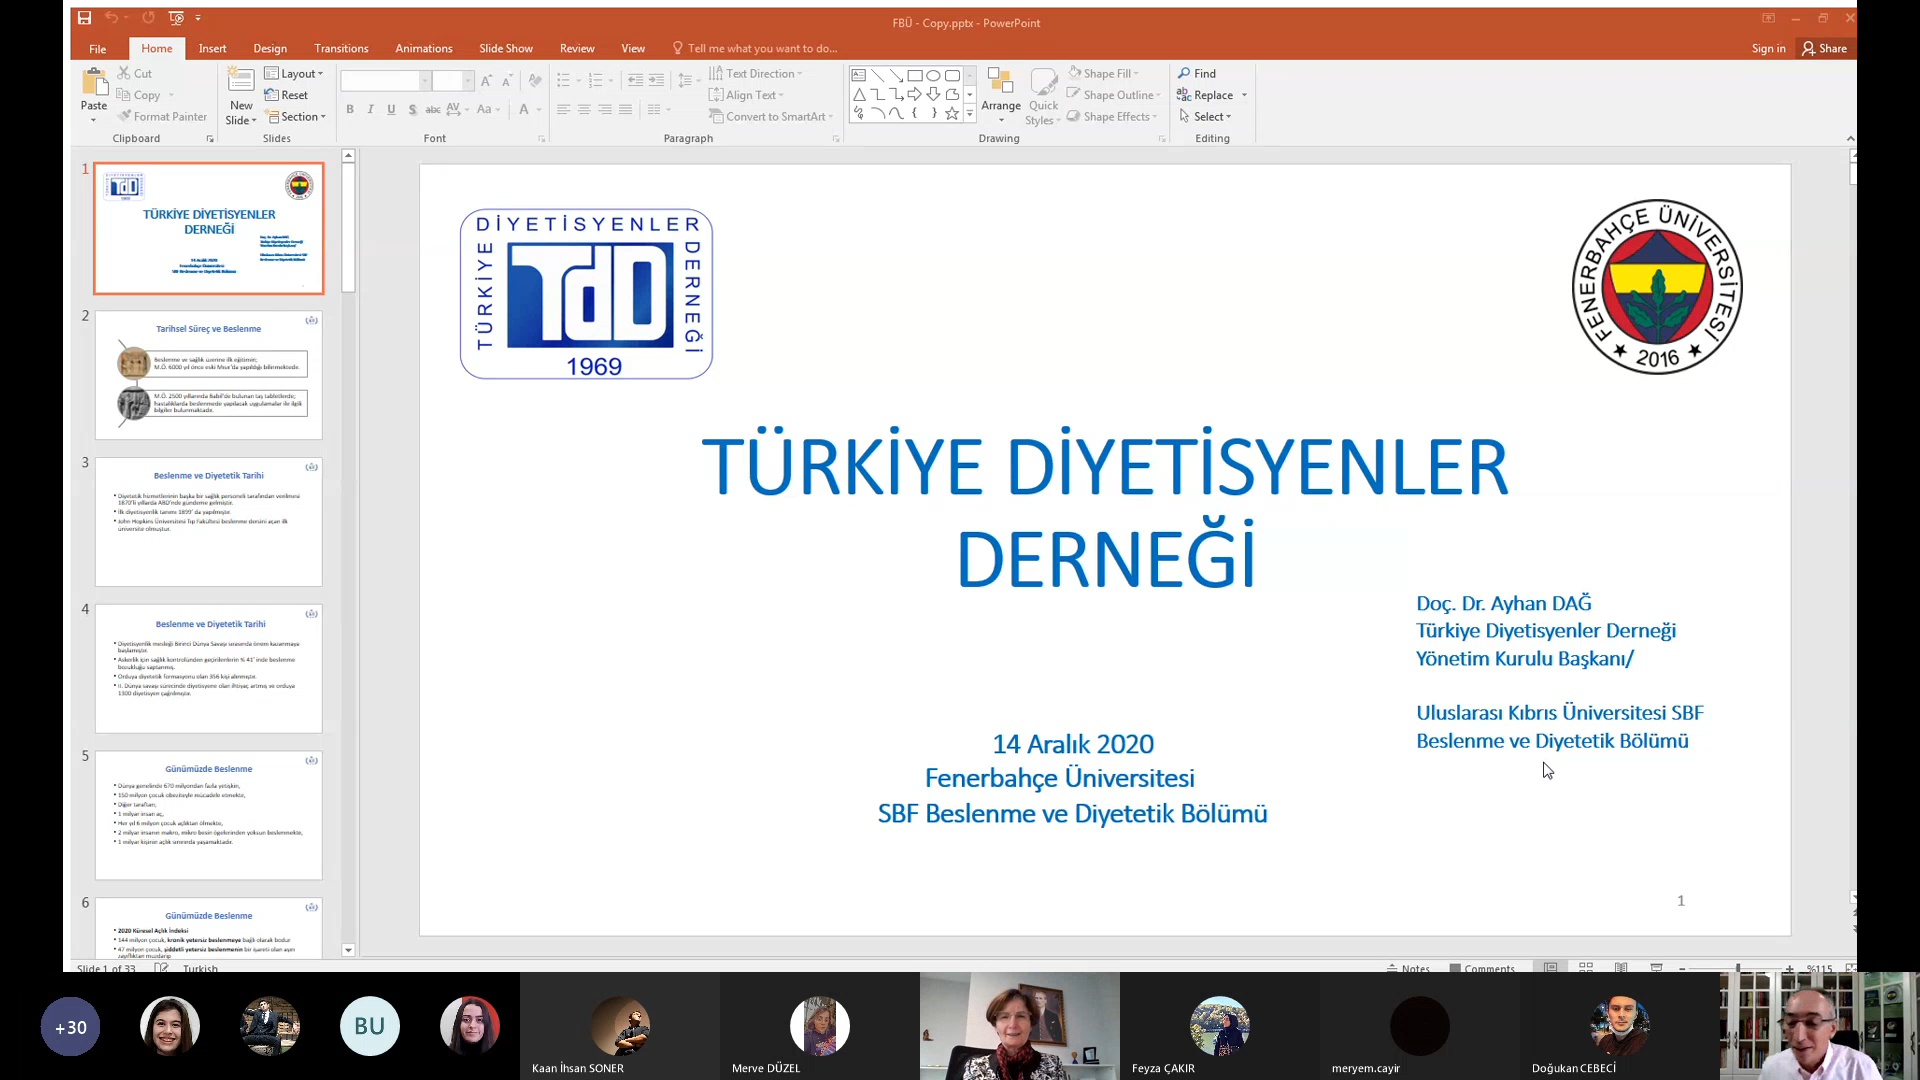Click Format Painter button
Screen dimensions: 1920x1080
pos(162,116)
